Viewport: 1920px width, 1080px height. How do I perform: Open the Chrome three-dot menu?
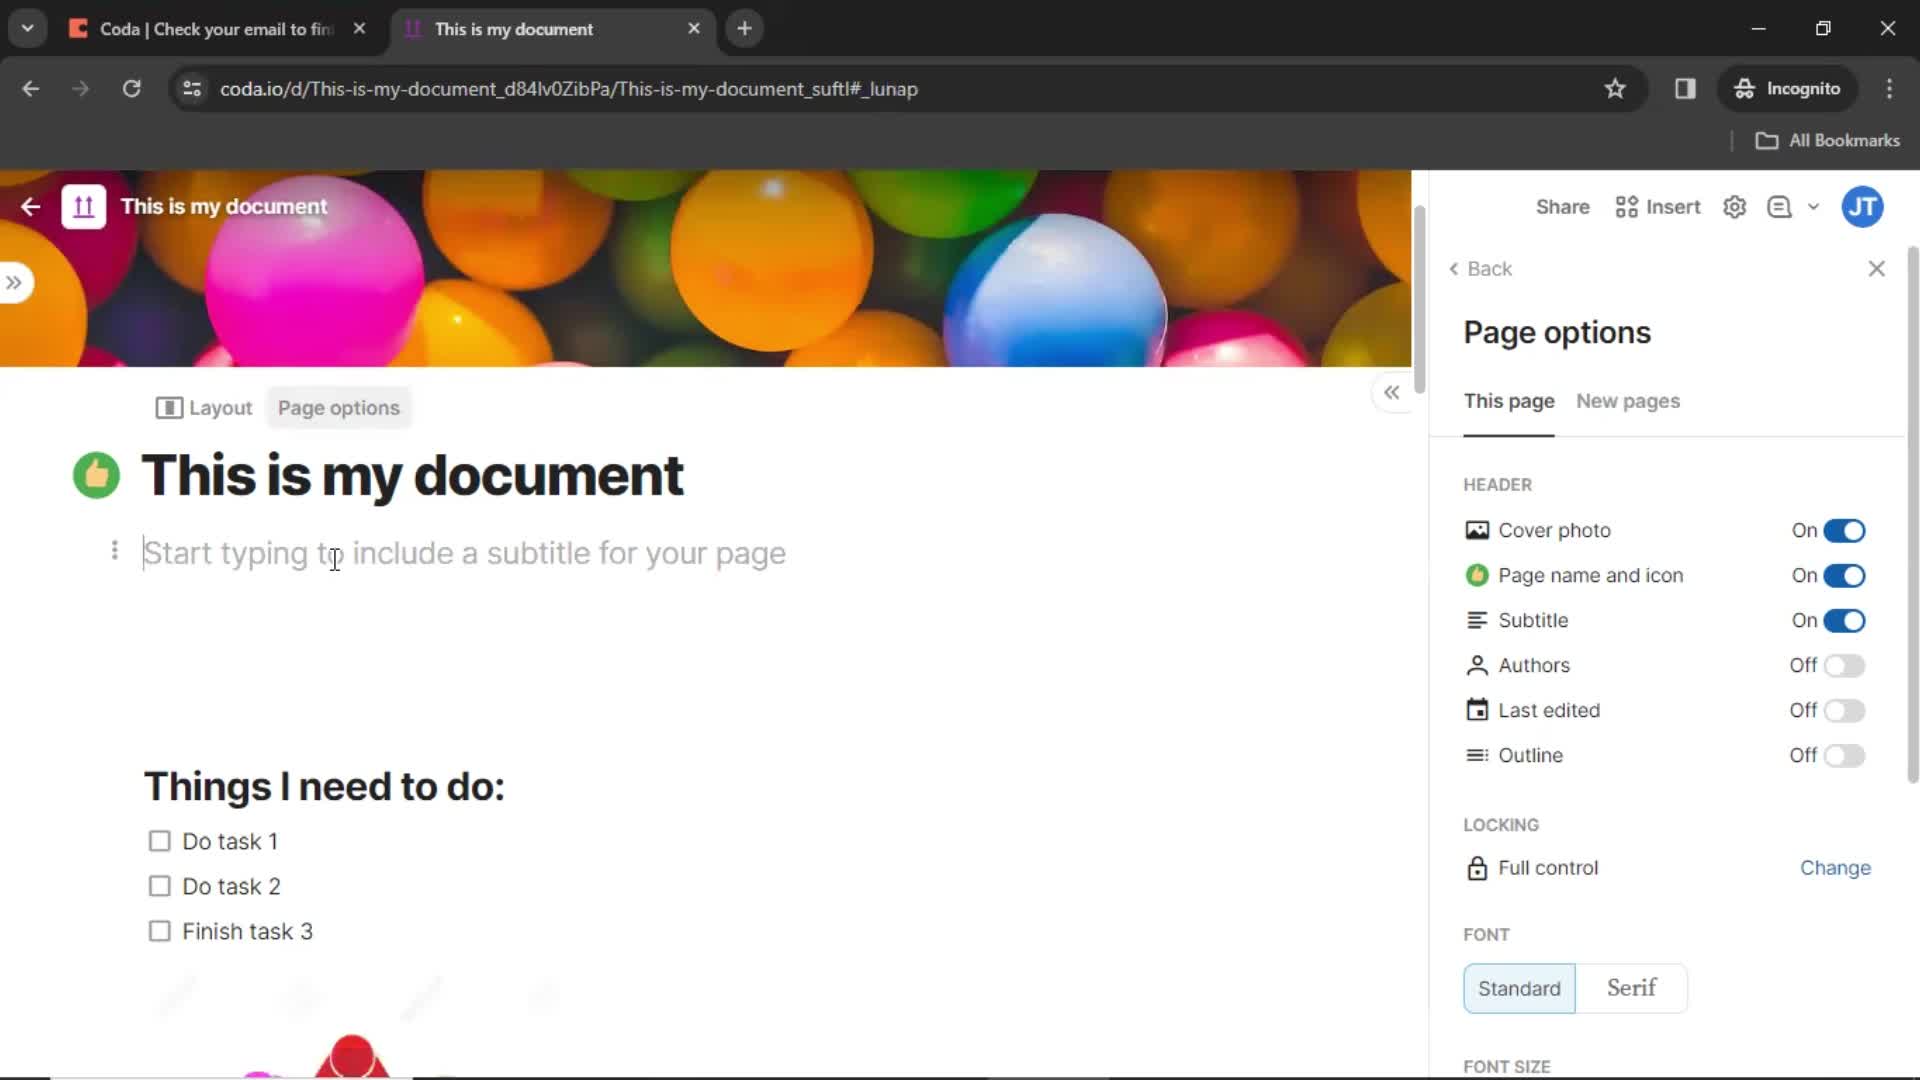point(1889,89)
